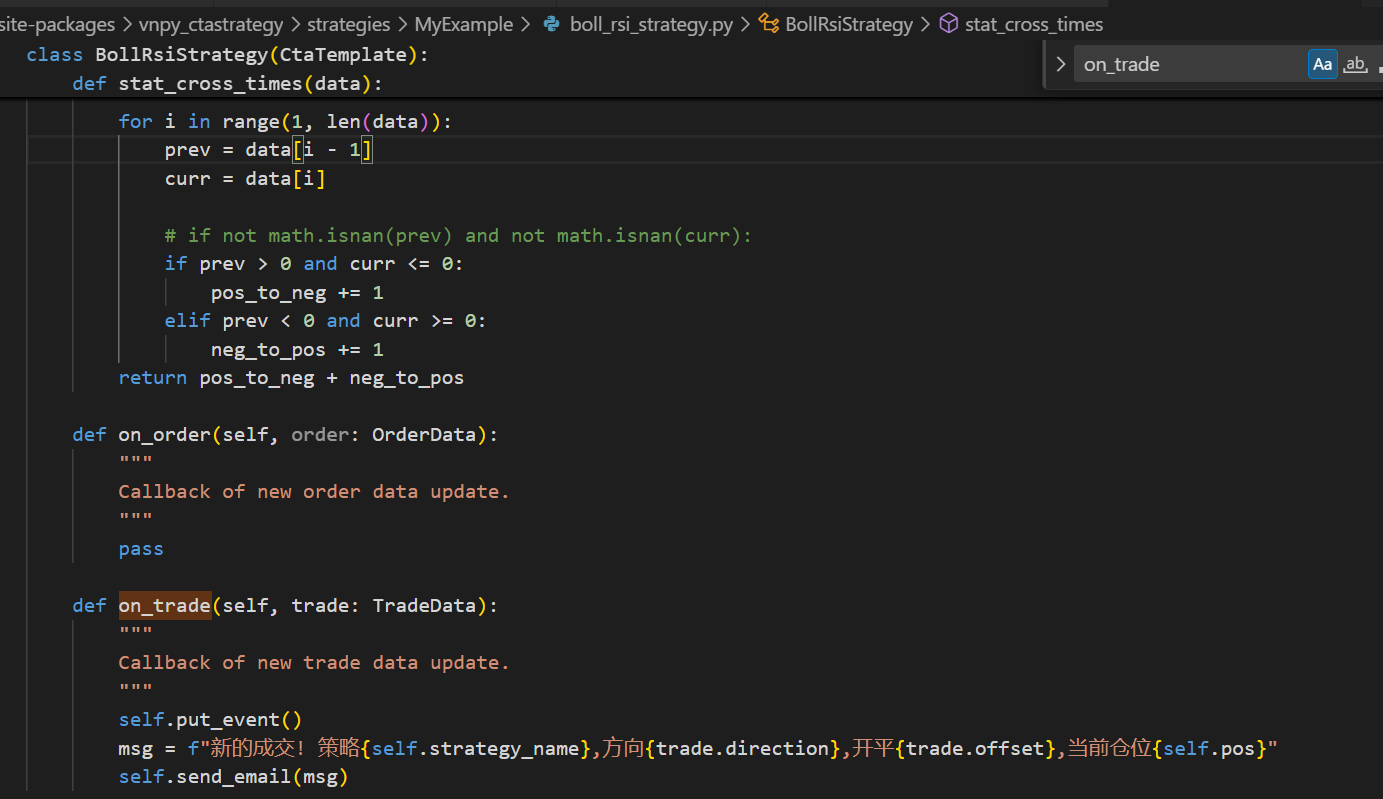The width and height of the screenshot is (1383, 799).
Task: Click the commented math.isnan line
Action: pyautogui.click(x=458, y=236)
